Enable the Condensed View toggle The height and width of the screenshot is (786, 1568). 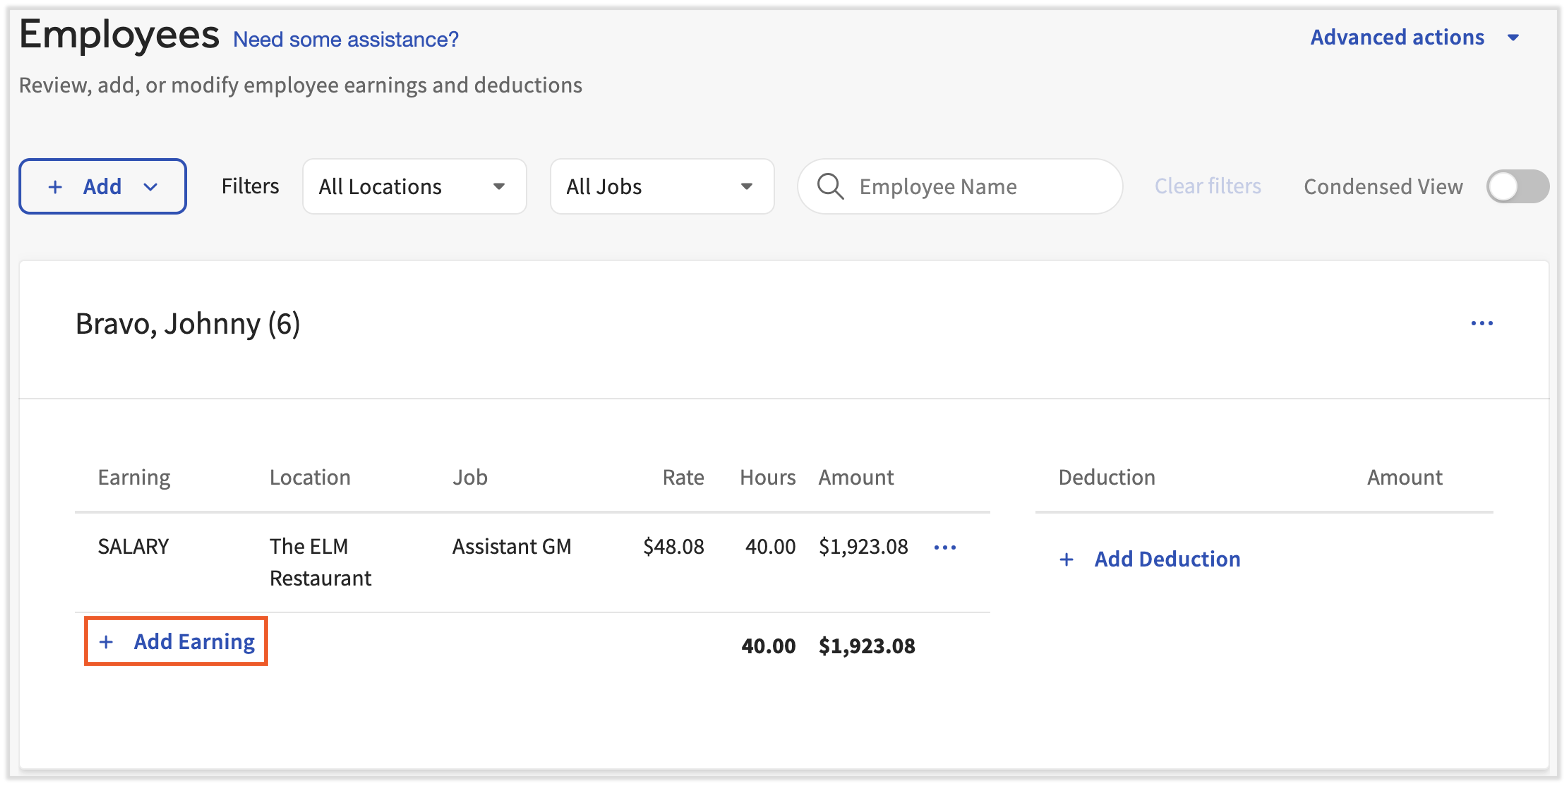[x=1516, y=187]
